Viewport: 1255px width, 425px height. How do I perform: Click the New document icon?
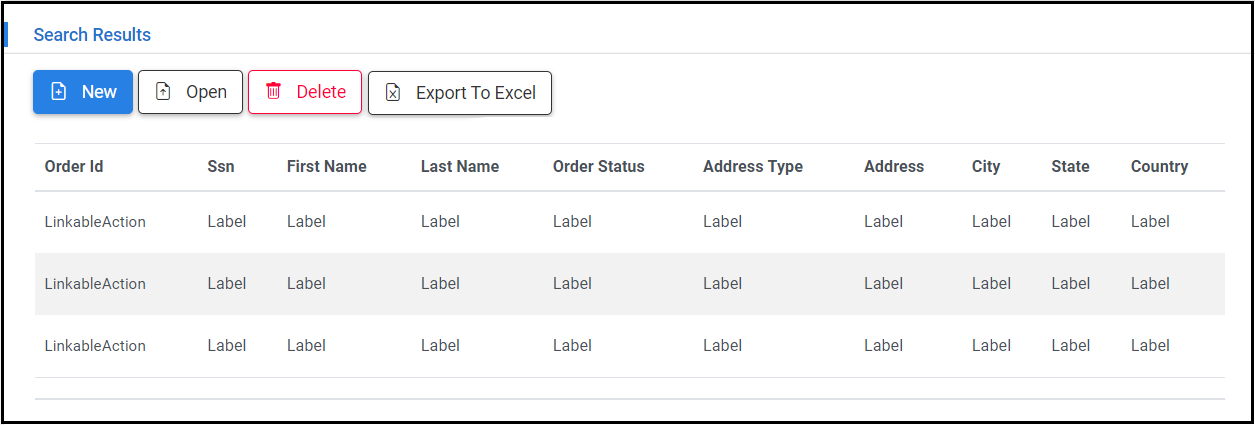59,92
